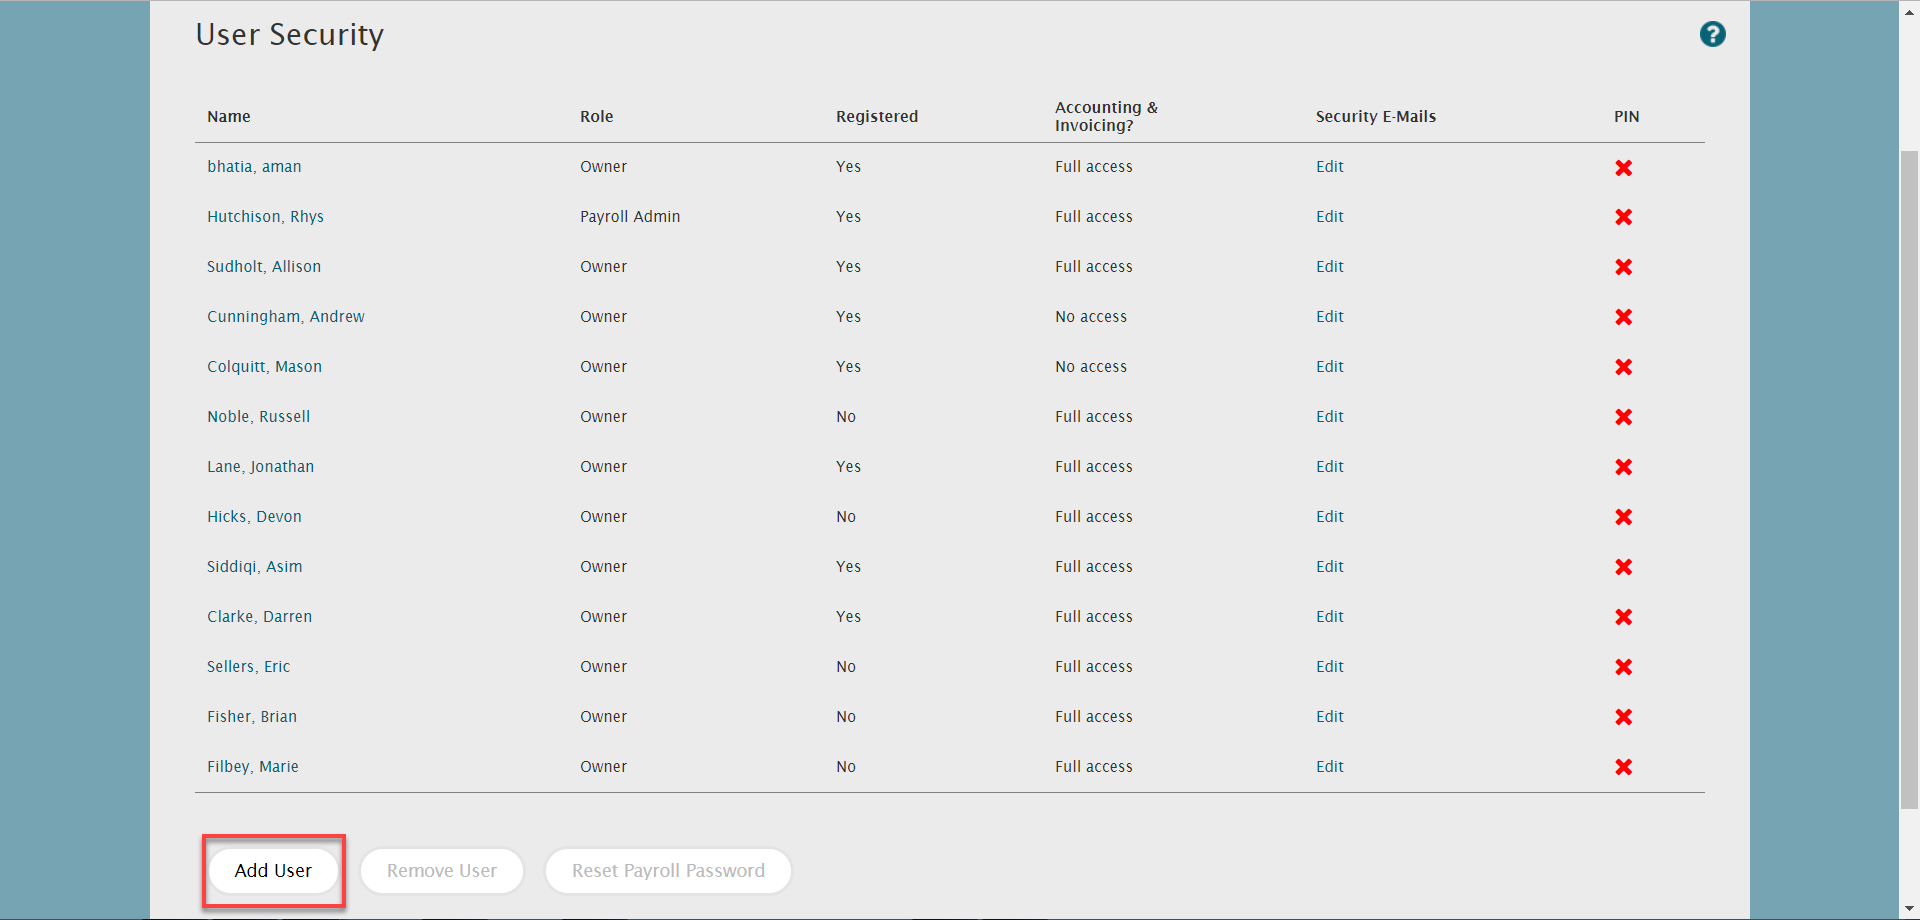Open user Sudholt, Allison's name link

click(264, 267)
